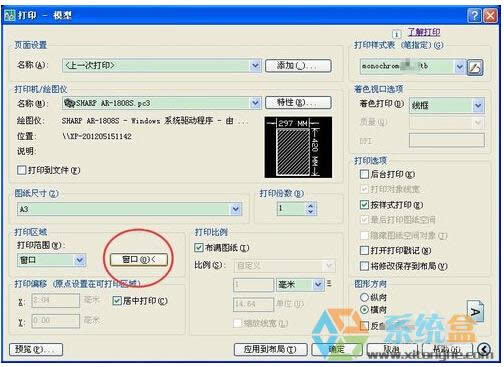Image resolution: width=504 pixels, height=367 pixels.
Task: Enable the 后台打印 option
Action: [364, 174]
